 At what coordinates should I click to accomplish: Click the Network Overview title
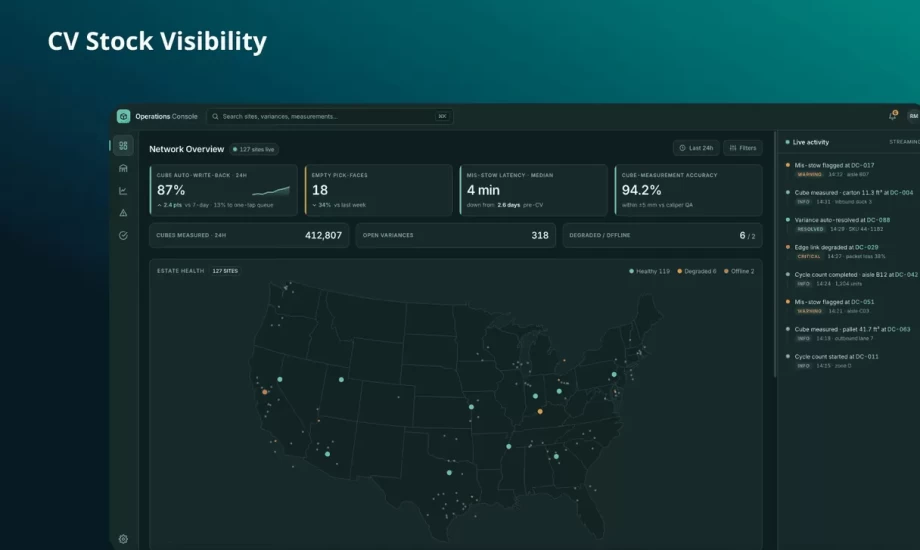pos(187,149)
